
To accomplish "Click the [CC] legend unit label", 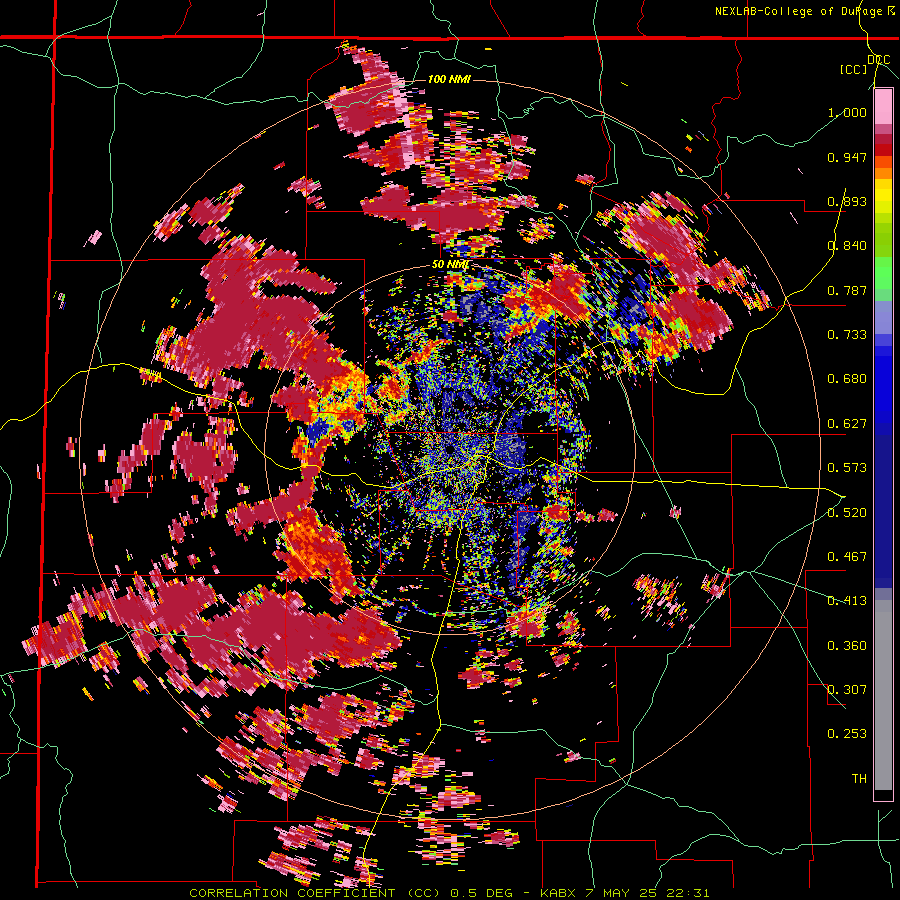I will pyautogui.click(x=854, y=69).
